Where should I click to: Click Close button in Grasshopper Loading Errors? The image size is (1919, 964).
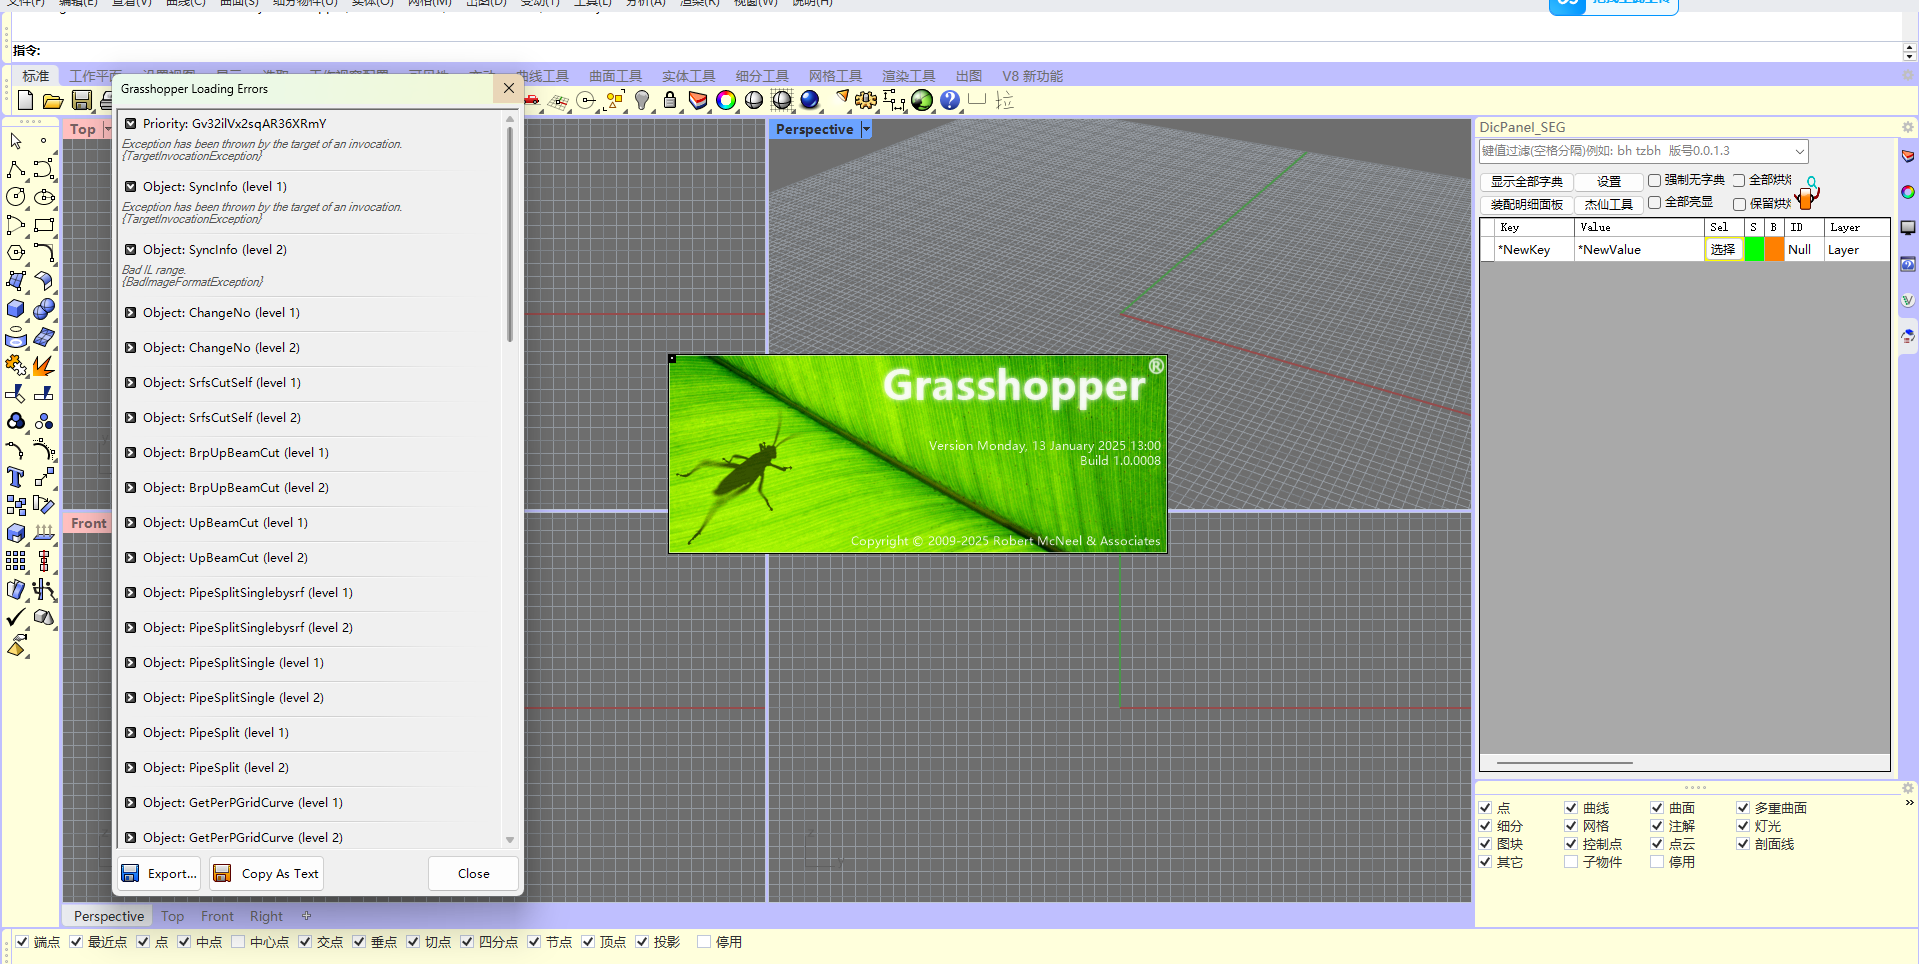point(474,874)
